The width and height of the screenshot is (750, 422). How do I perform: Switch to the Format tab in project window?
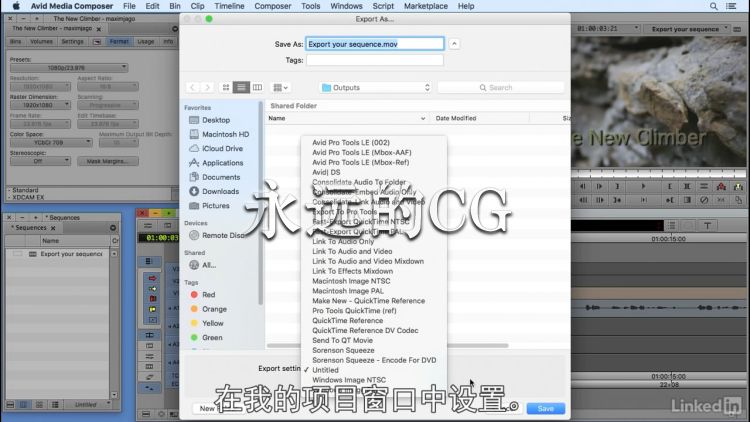click(x=119, y=42)
